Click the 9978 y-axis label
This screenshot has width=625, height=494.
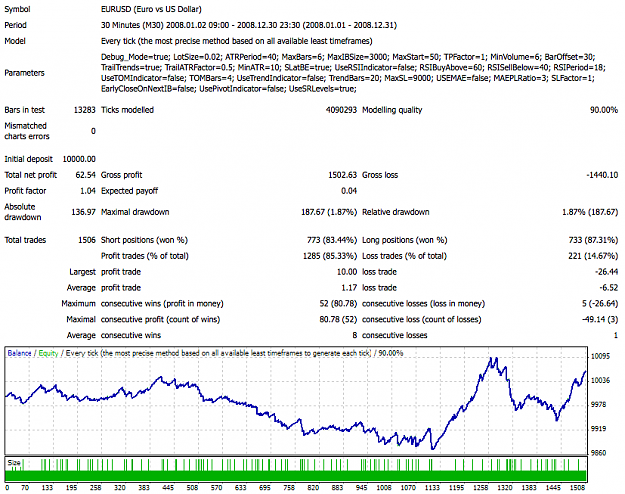598,405
